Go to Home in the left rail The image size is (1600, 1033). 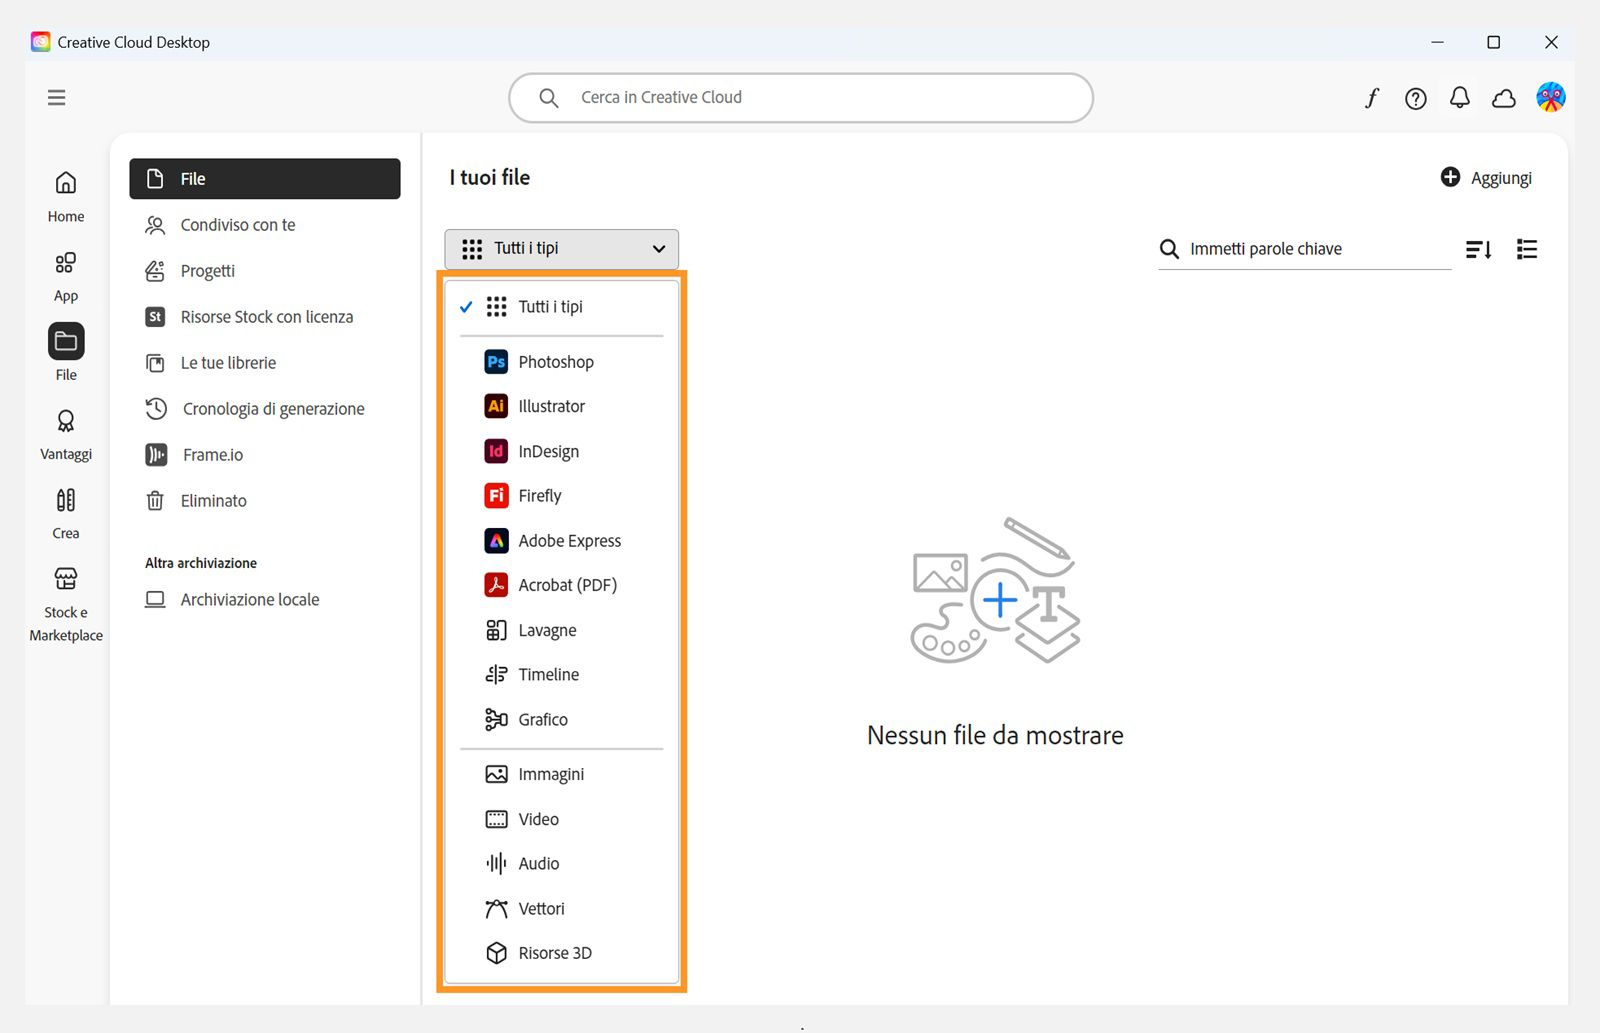tap(66, 196)
